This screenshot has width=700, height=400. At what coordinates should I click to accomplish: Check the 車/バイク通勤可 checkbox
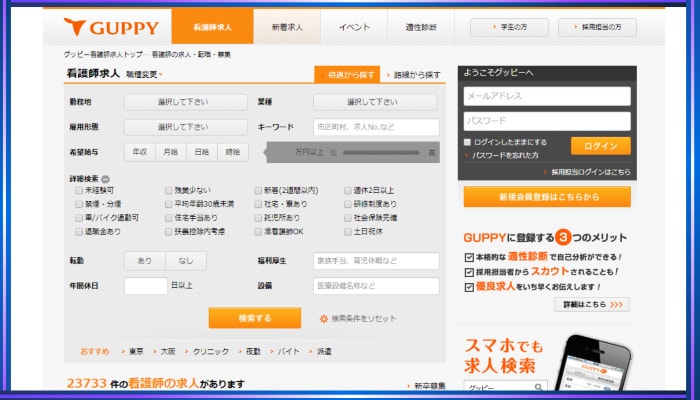[x=79, y=218]
